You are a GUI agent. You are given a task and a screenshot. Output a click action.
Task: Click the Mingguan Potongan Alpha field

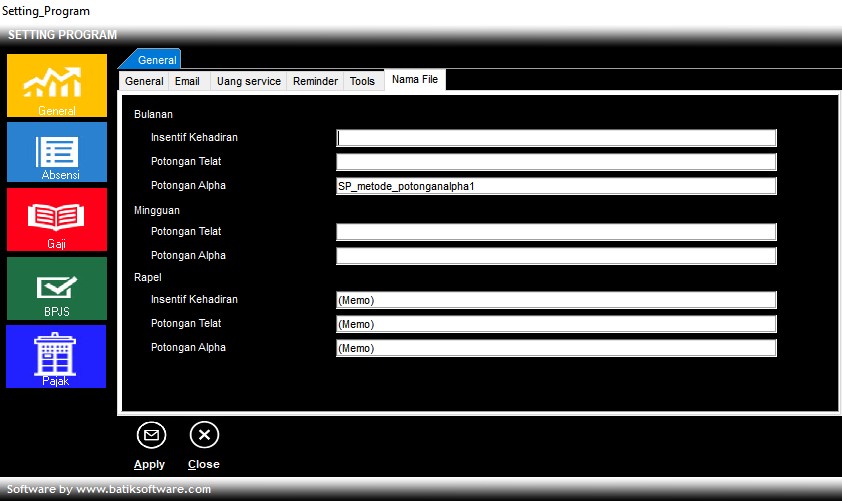pyautogui.click(x=556, y=256)
